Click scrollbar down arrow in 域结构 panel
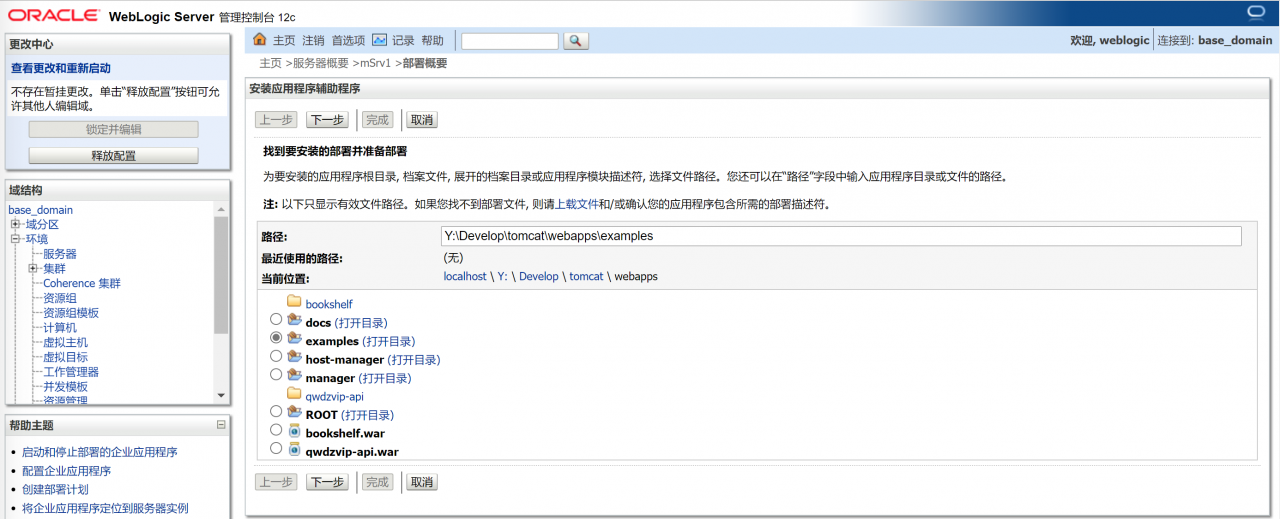Viewport: 1280px width, 519px height. pos(221,396)
